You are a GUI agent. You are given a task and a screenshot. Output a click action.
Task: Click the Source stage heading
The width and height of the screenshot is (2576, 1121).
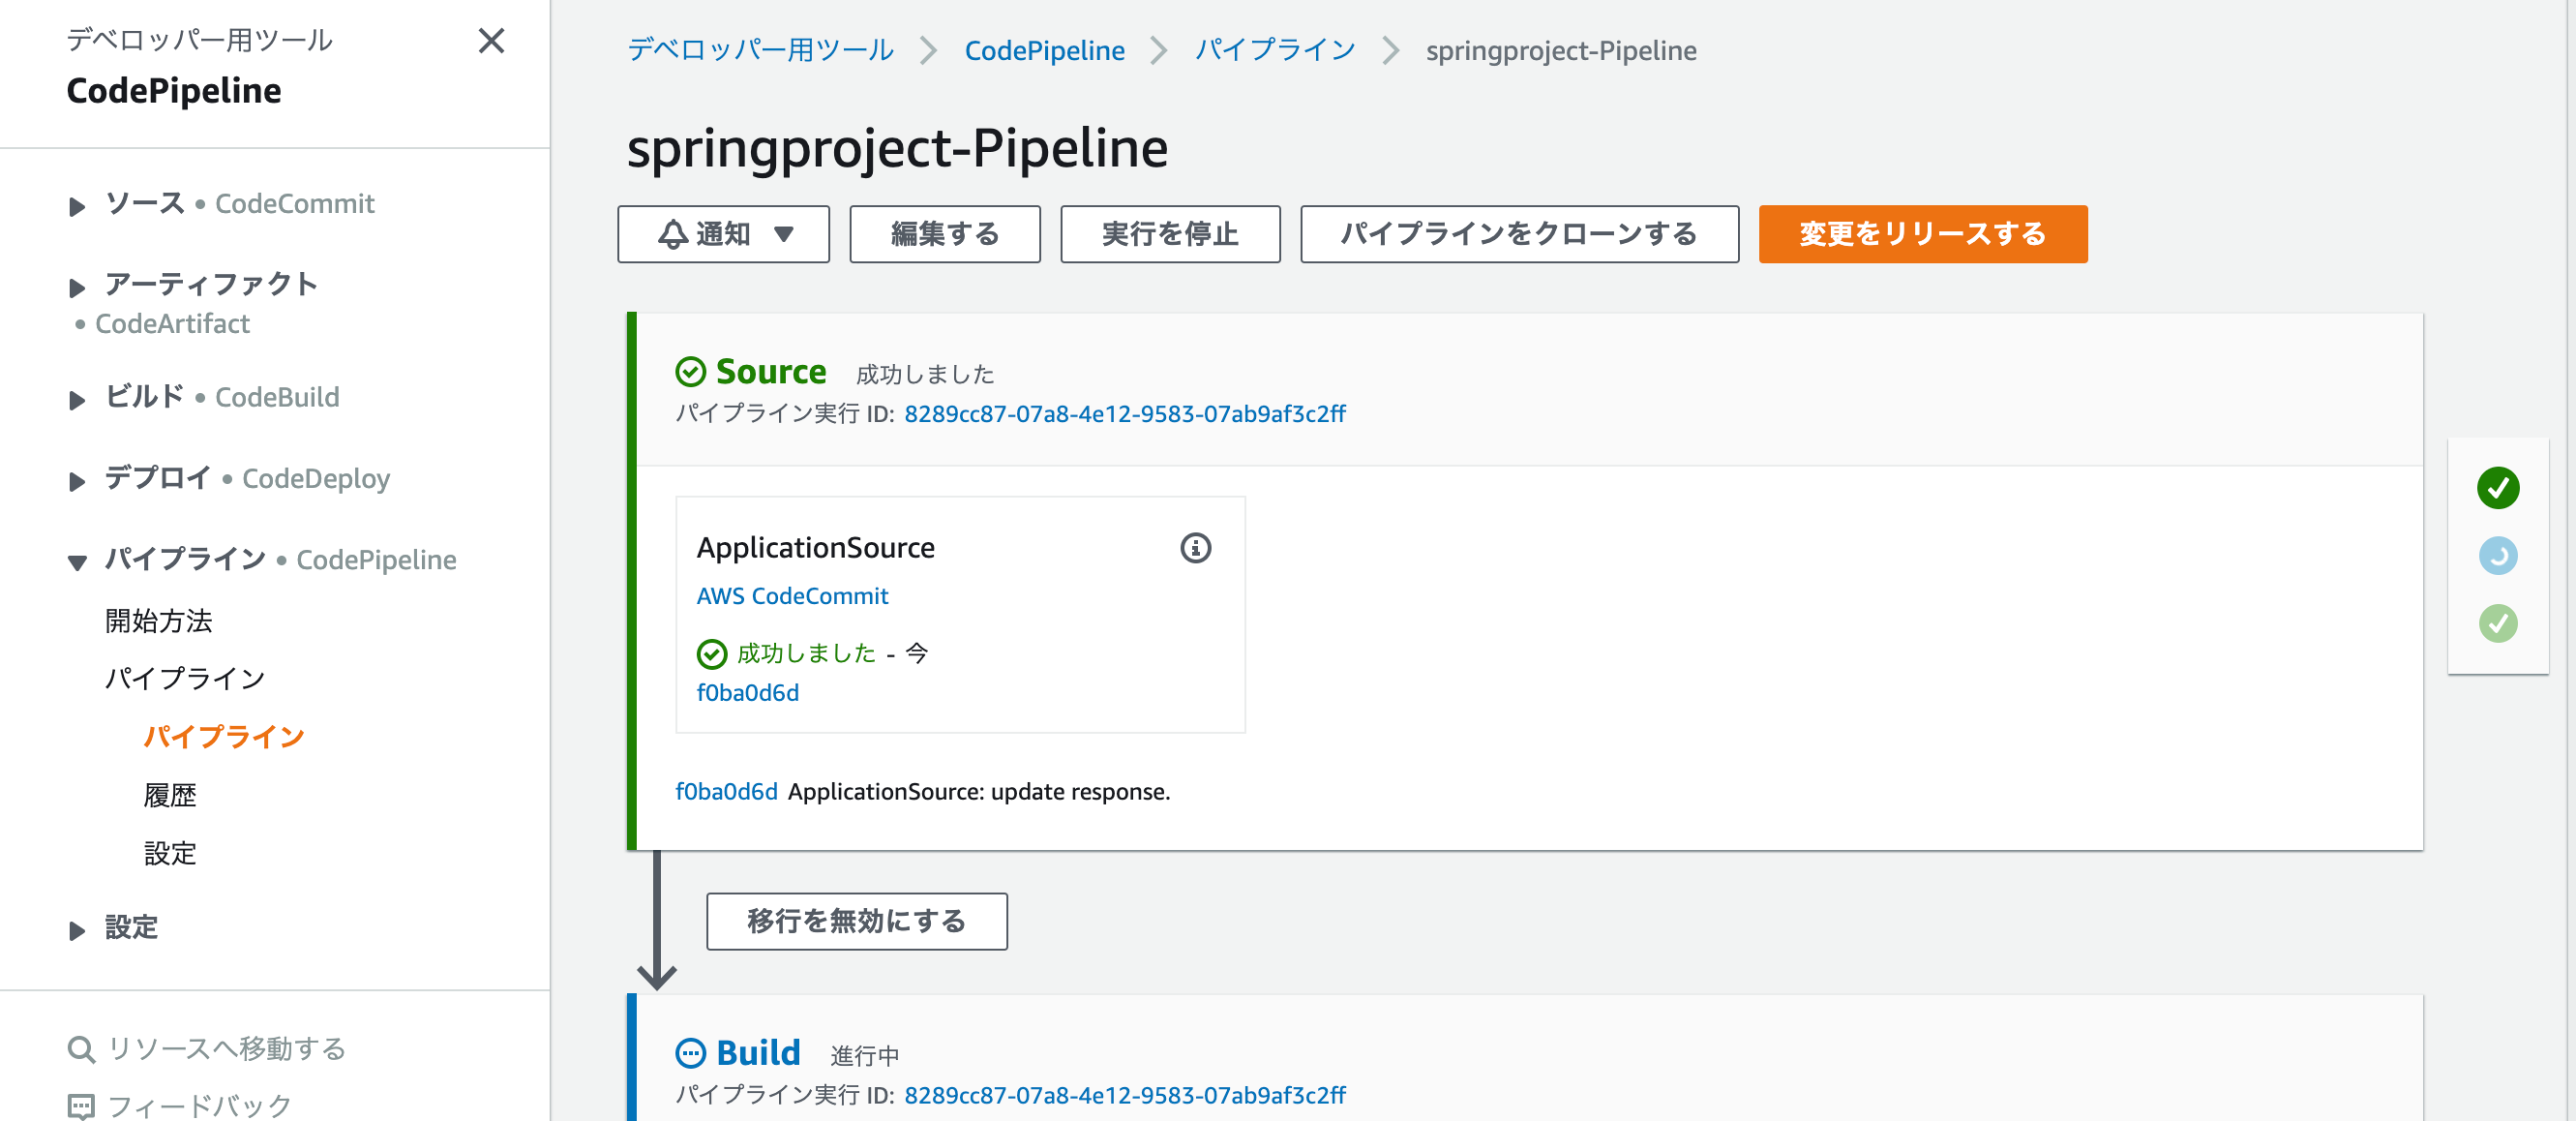pos(771,372)
